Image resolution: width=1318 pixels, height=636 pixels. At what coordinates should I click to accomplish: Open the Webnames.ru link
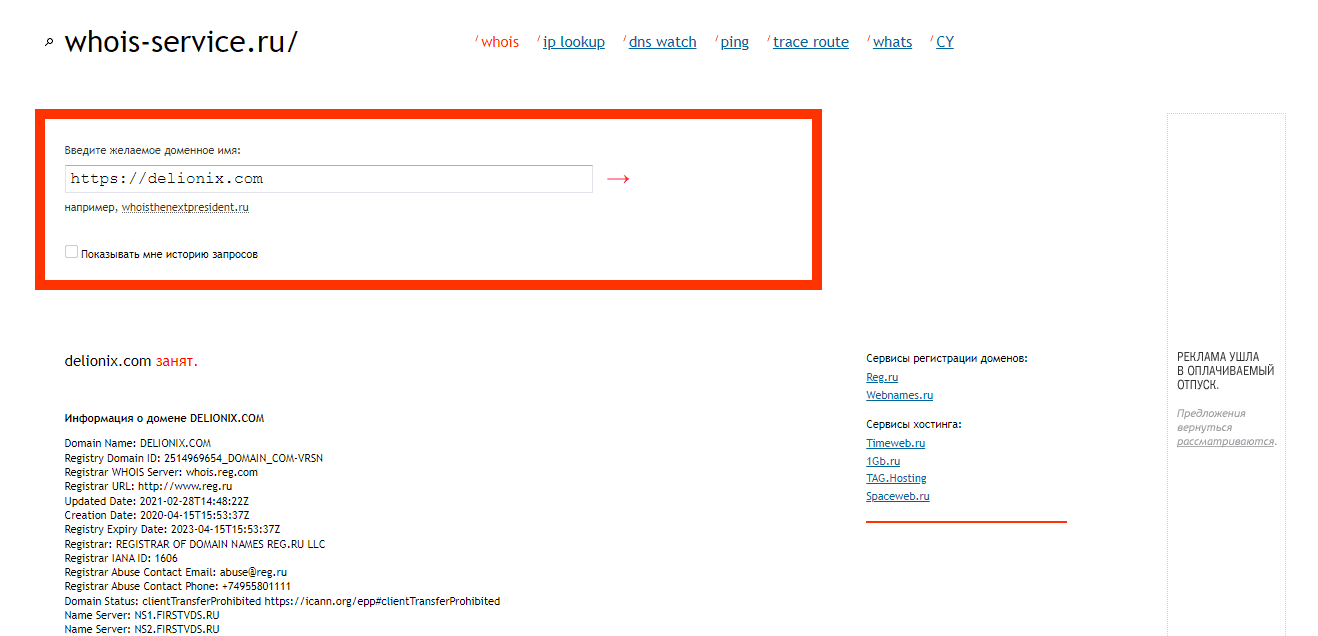(x=899, y=395)
